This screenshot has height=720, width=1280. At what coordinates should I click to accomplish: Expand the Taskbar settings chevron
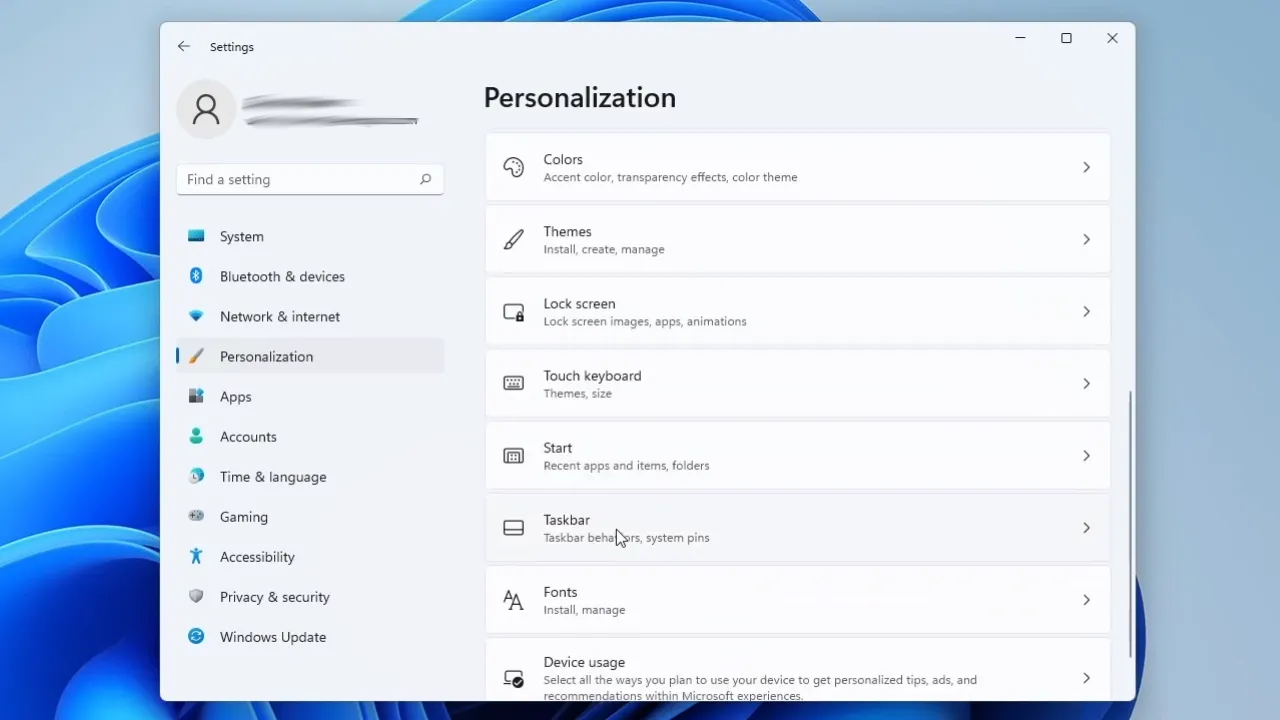click(1086, 528)
